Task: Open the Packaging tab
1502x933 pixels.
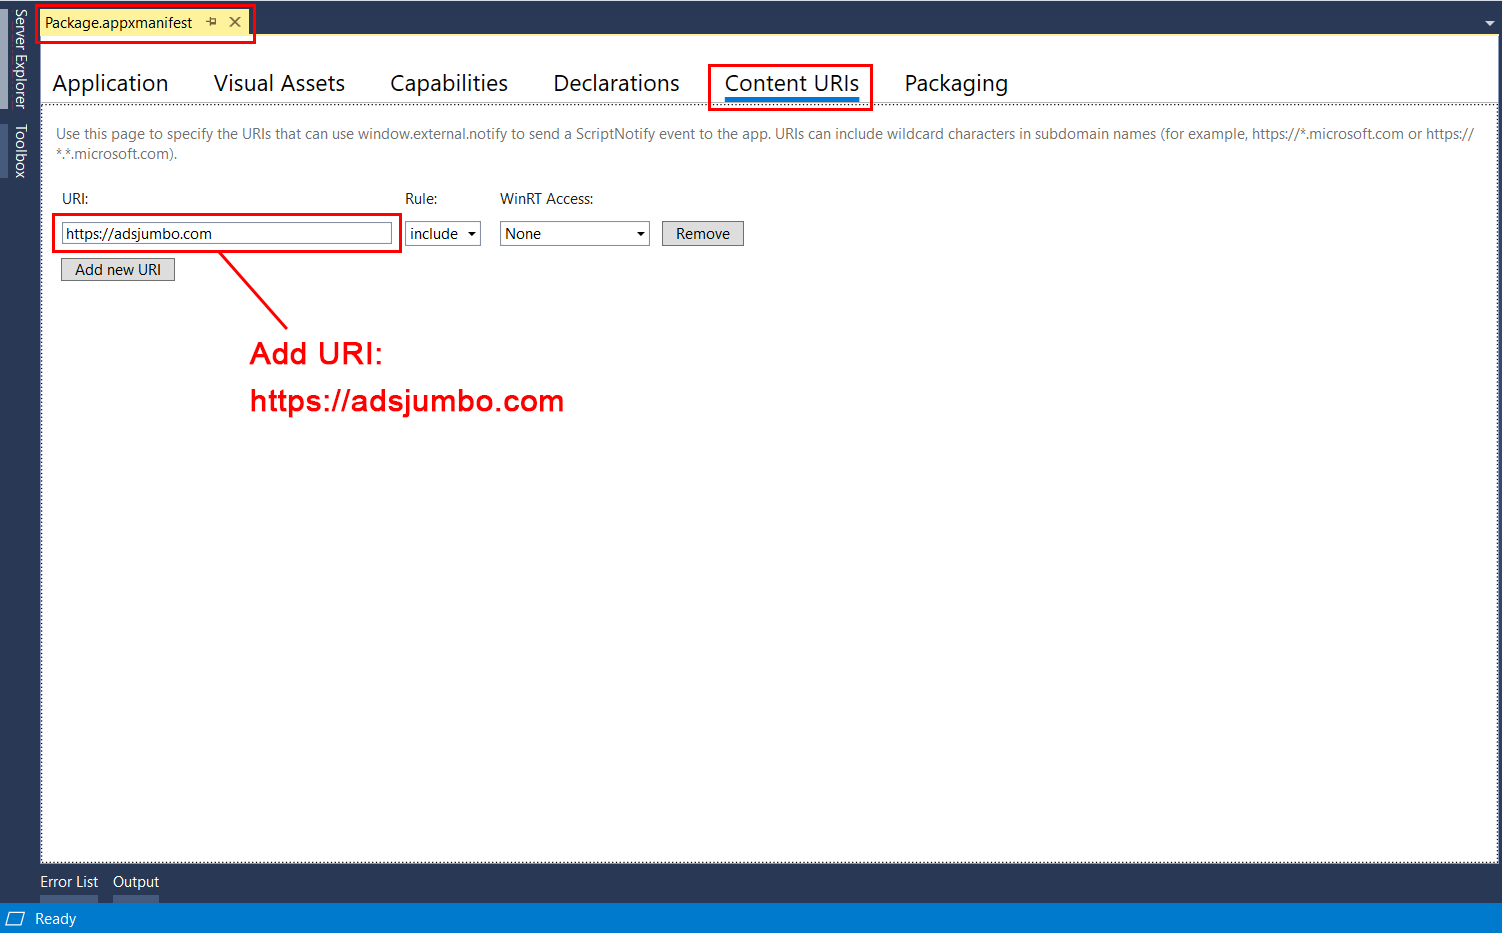Action: [956, 84]
